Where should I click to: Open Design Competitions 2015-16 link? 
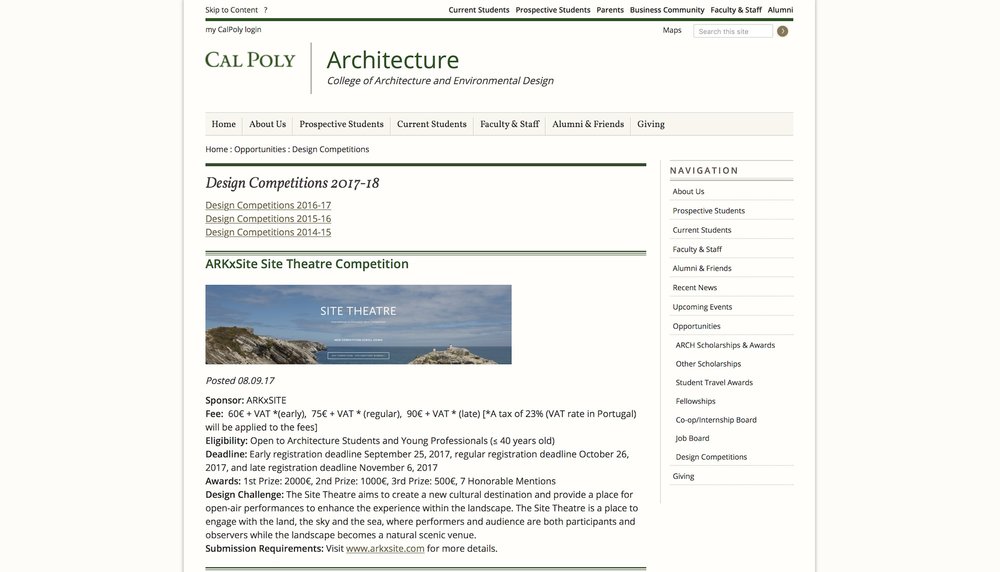pos(268,218)
